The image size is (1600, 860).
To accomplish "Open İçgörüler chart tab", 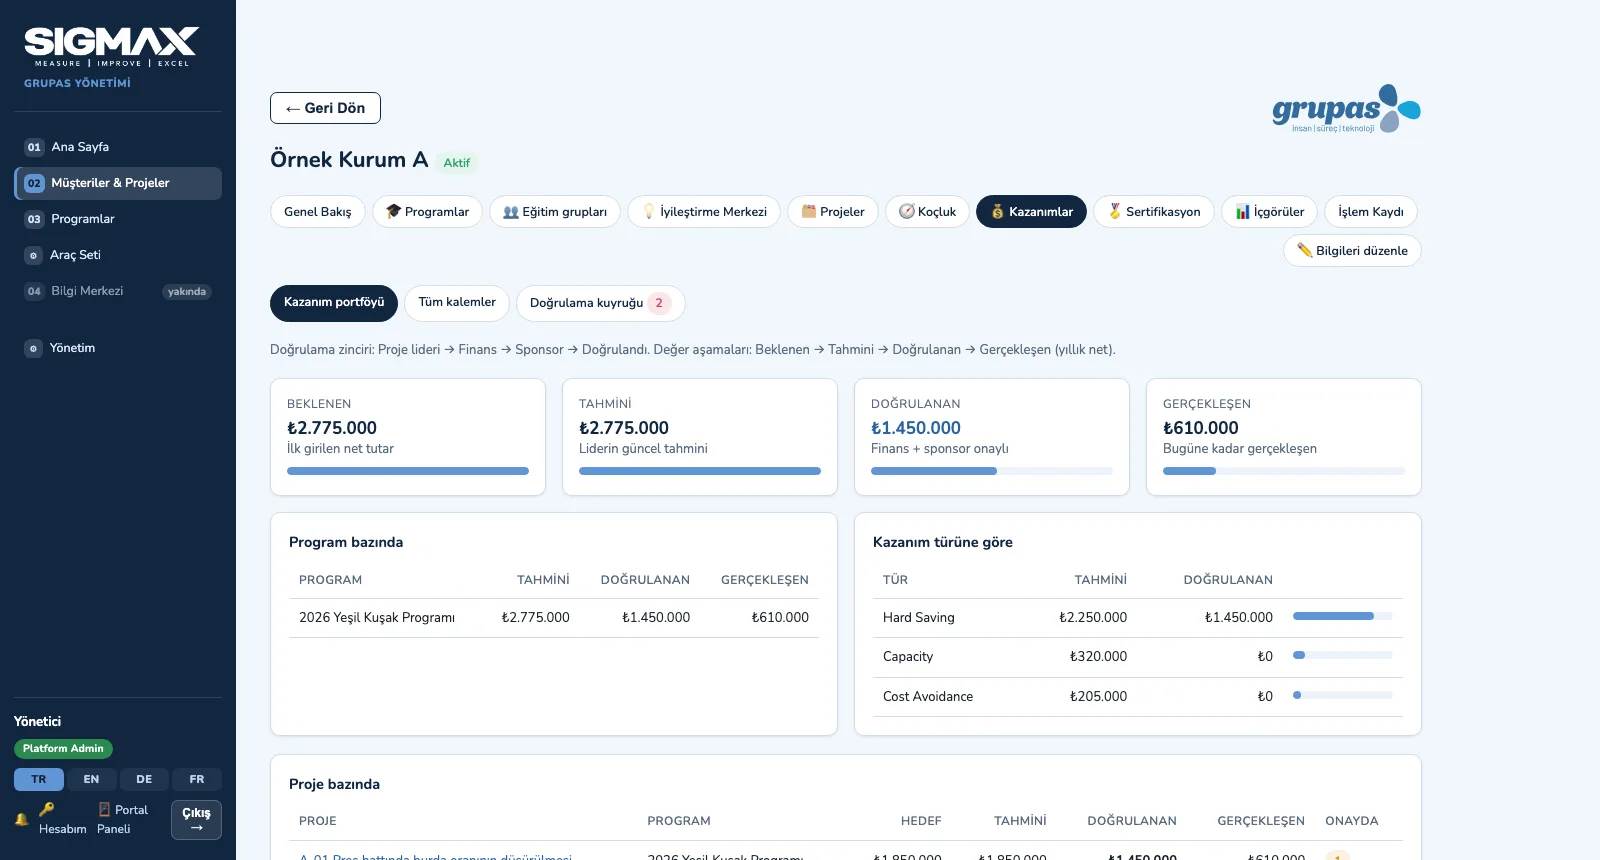I will (x=1270, y=212).
